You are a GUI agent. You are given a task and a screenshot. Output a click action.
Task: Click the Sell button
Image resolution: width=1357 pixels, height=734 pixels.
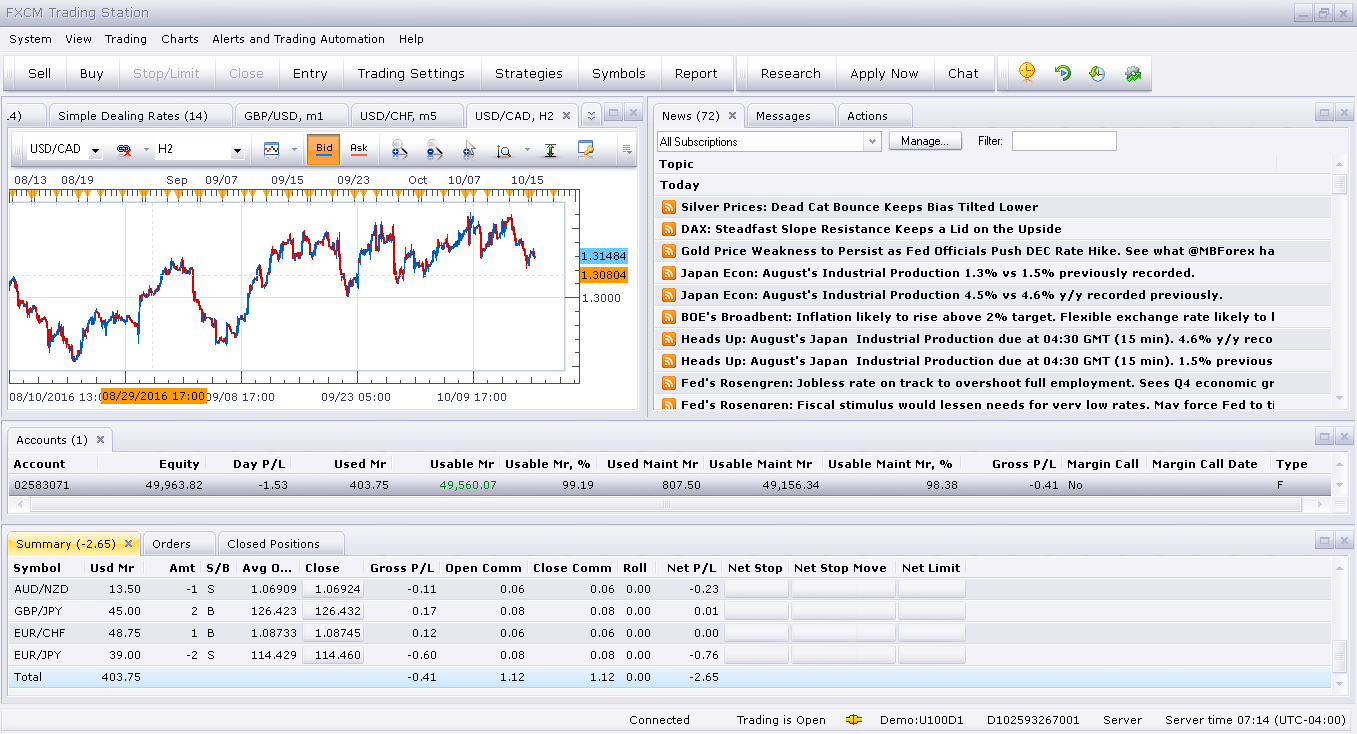(39, 73)
